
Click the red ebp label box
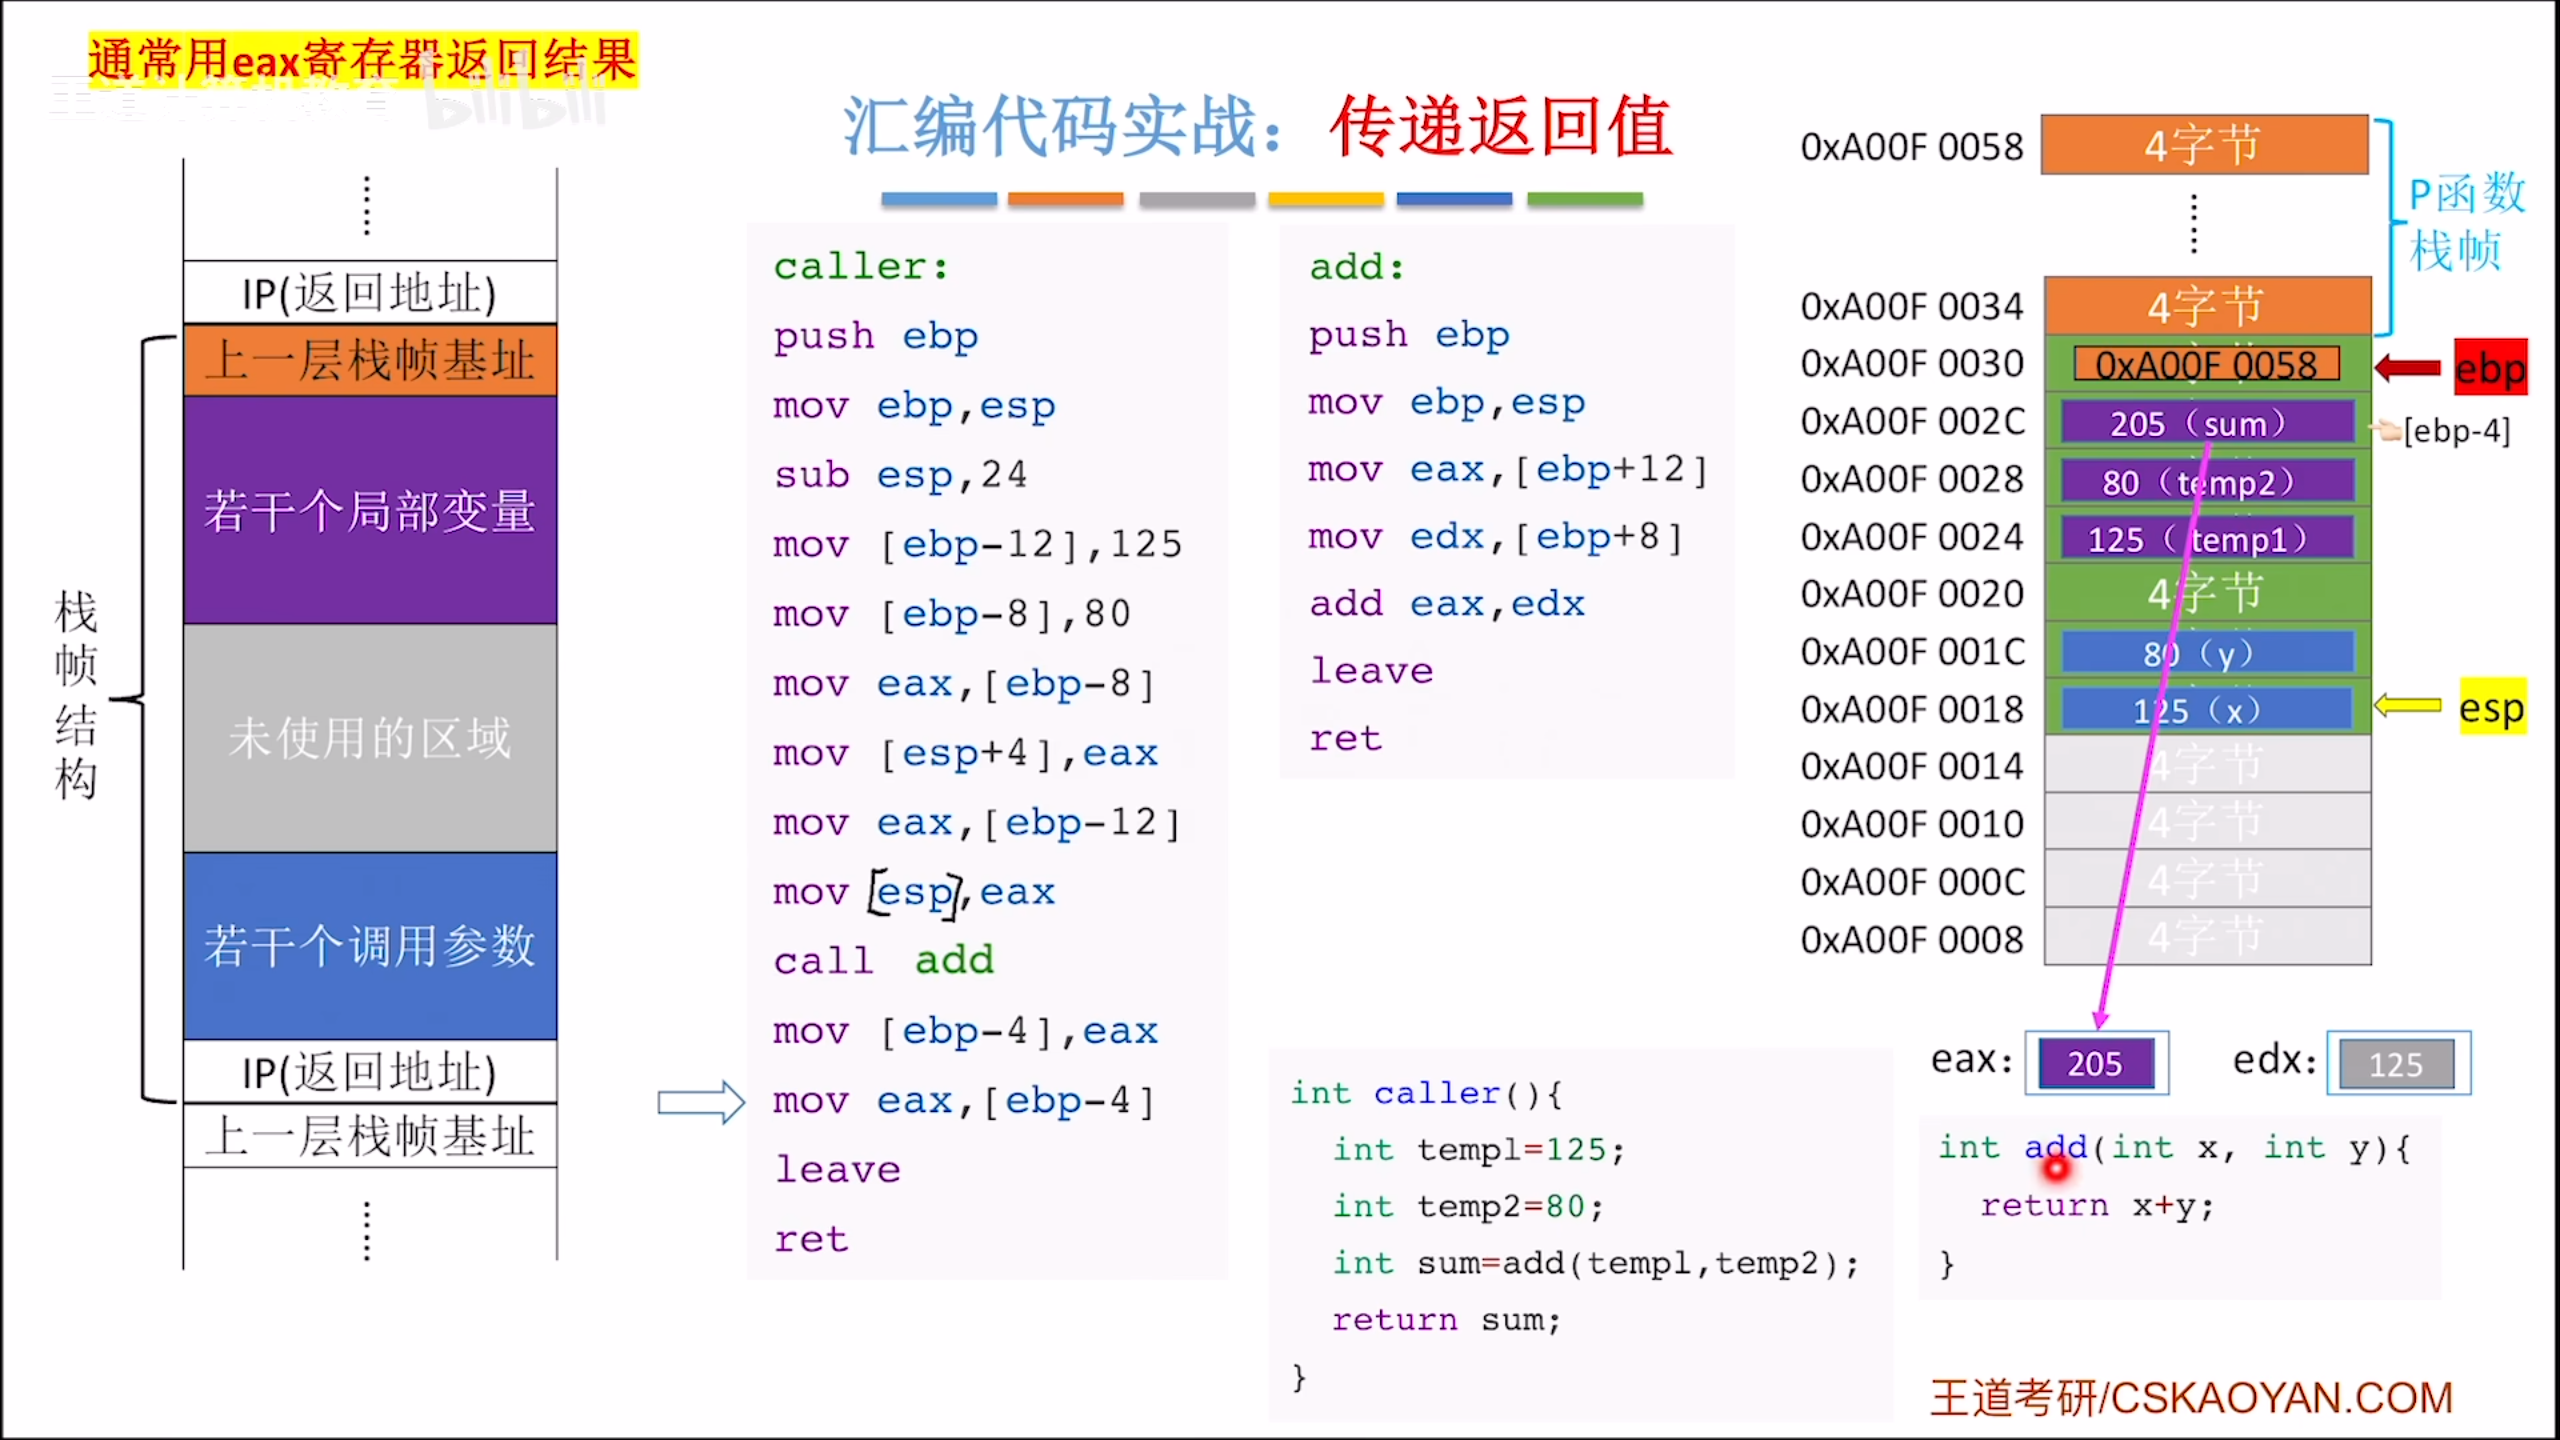[2490, 368]
